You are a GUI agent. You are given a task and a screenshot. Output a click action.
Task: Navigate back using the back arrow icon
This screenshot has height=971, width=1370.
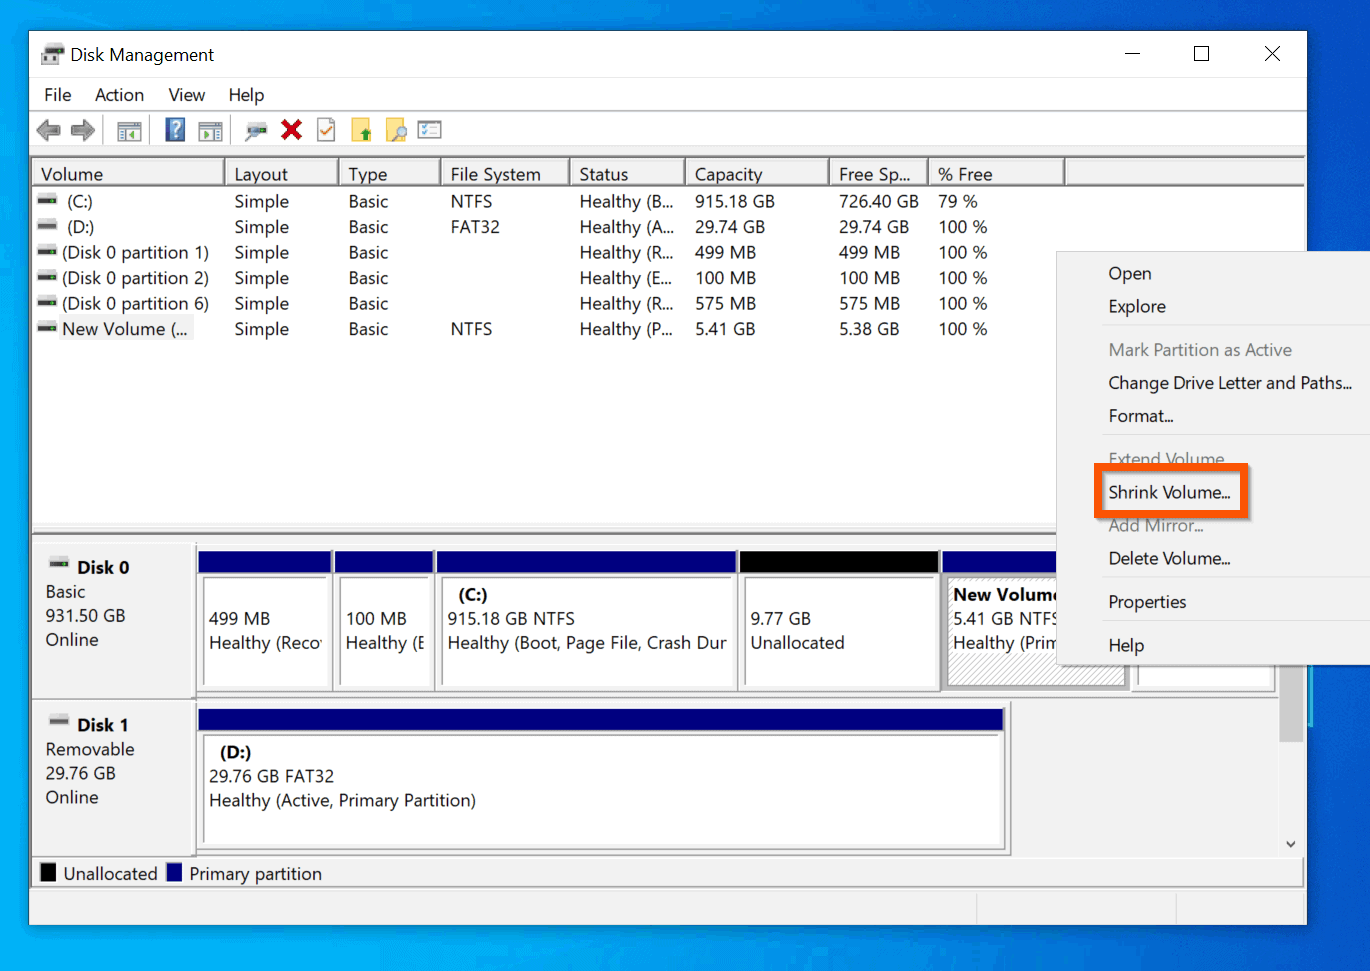(x=48, y=130)
